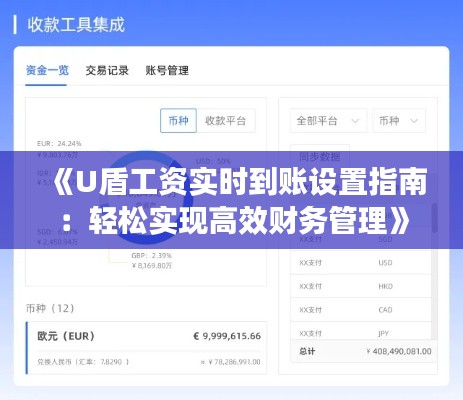Click the 兑换人民币 exchange rate text
The width and height of the screenshot is (463, 400).
click(x=83, y=362)
